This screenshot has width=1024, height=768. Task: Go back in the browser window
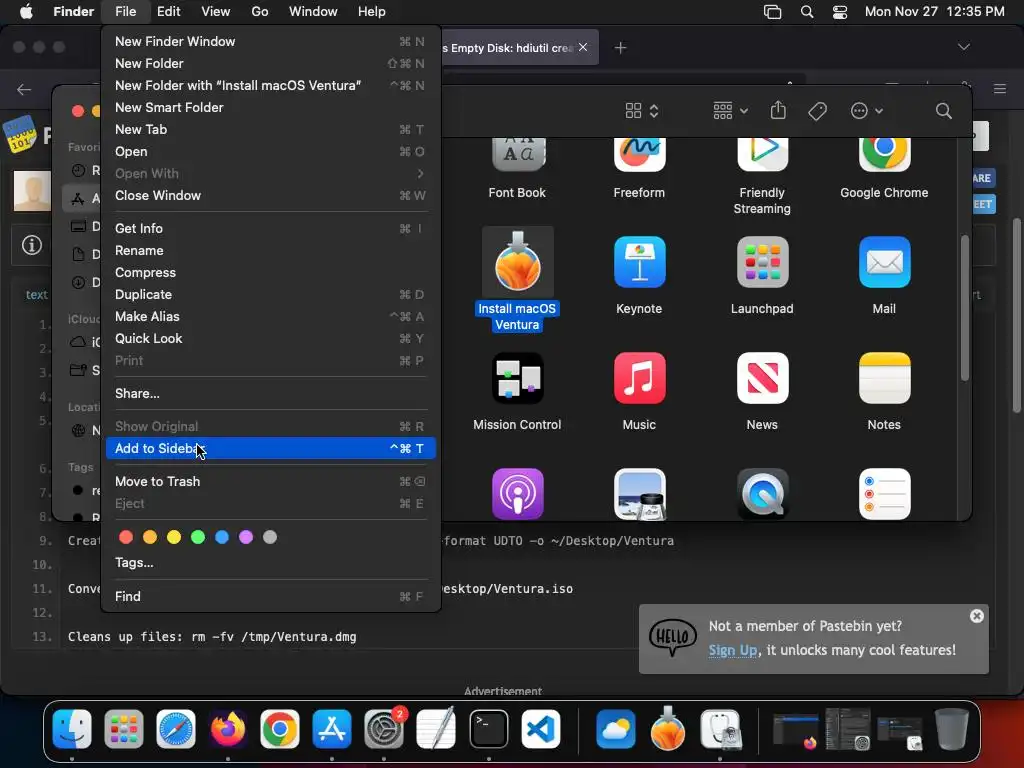click(24, 89)
